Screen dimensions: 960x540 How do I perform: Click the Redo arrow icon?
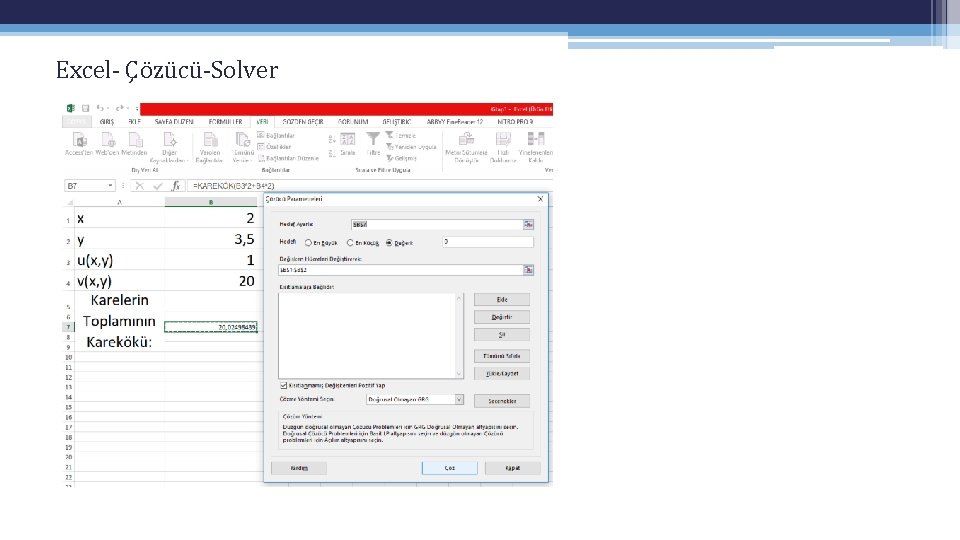pos(119,108)
